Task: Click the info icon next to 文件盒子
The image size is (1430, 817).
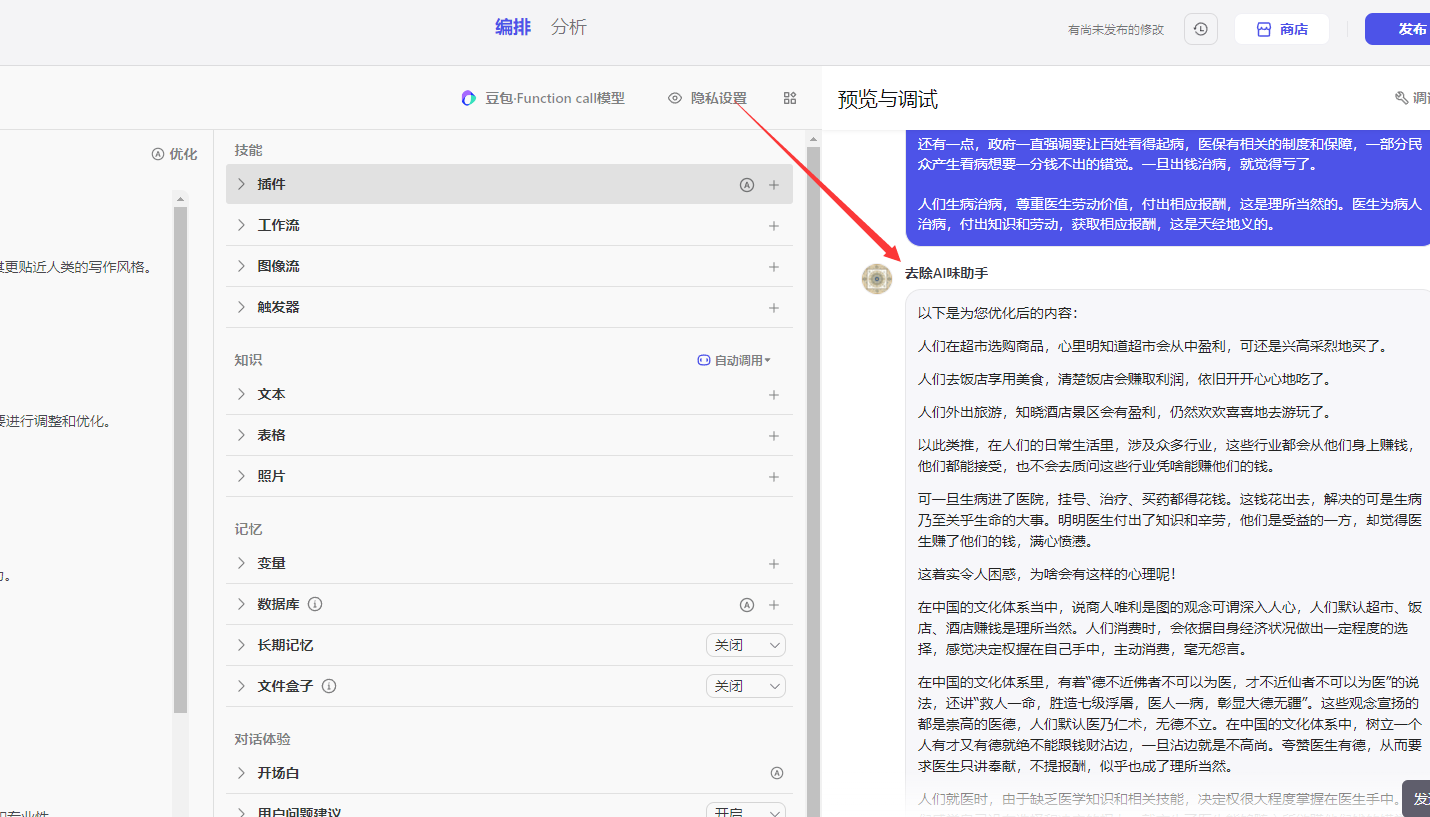Action: click(x=329, y=686)
